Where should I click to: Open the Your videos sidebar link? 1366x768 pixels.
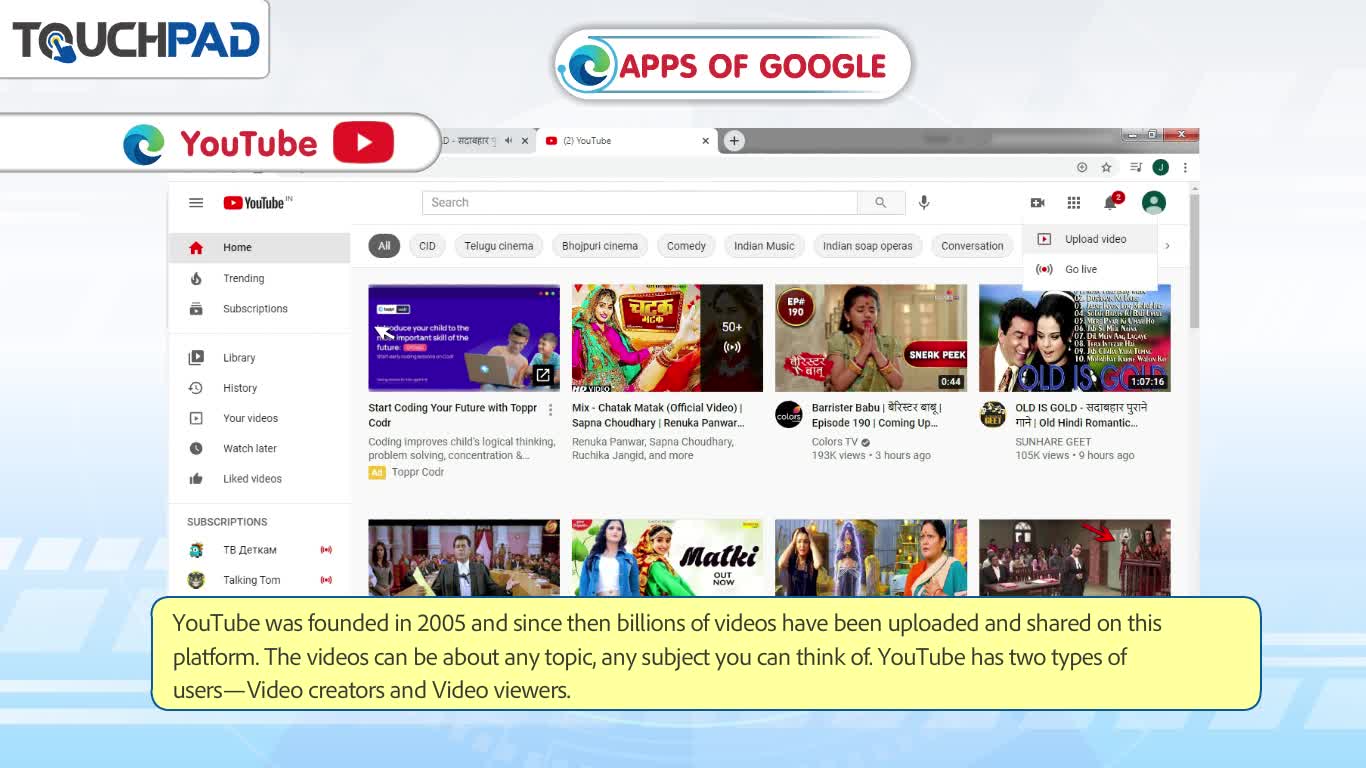click(259, 419)
